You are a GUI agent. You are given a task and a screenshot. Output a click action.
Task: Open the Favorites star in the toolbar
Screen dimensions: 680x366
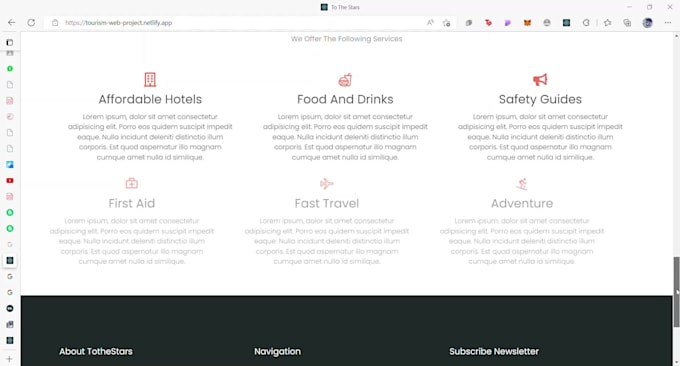[608, 23]
